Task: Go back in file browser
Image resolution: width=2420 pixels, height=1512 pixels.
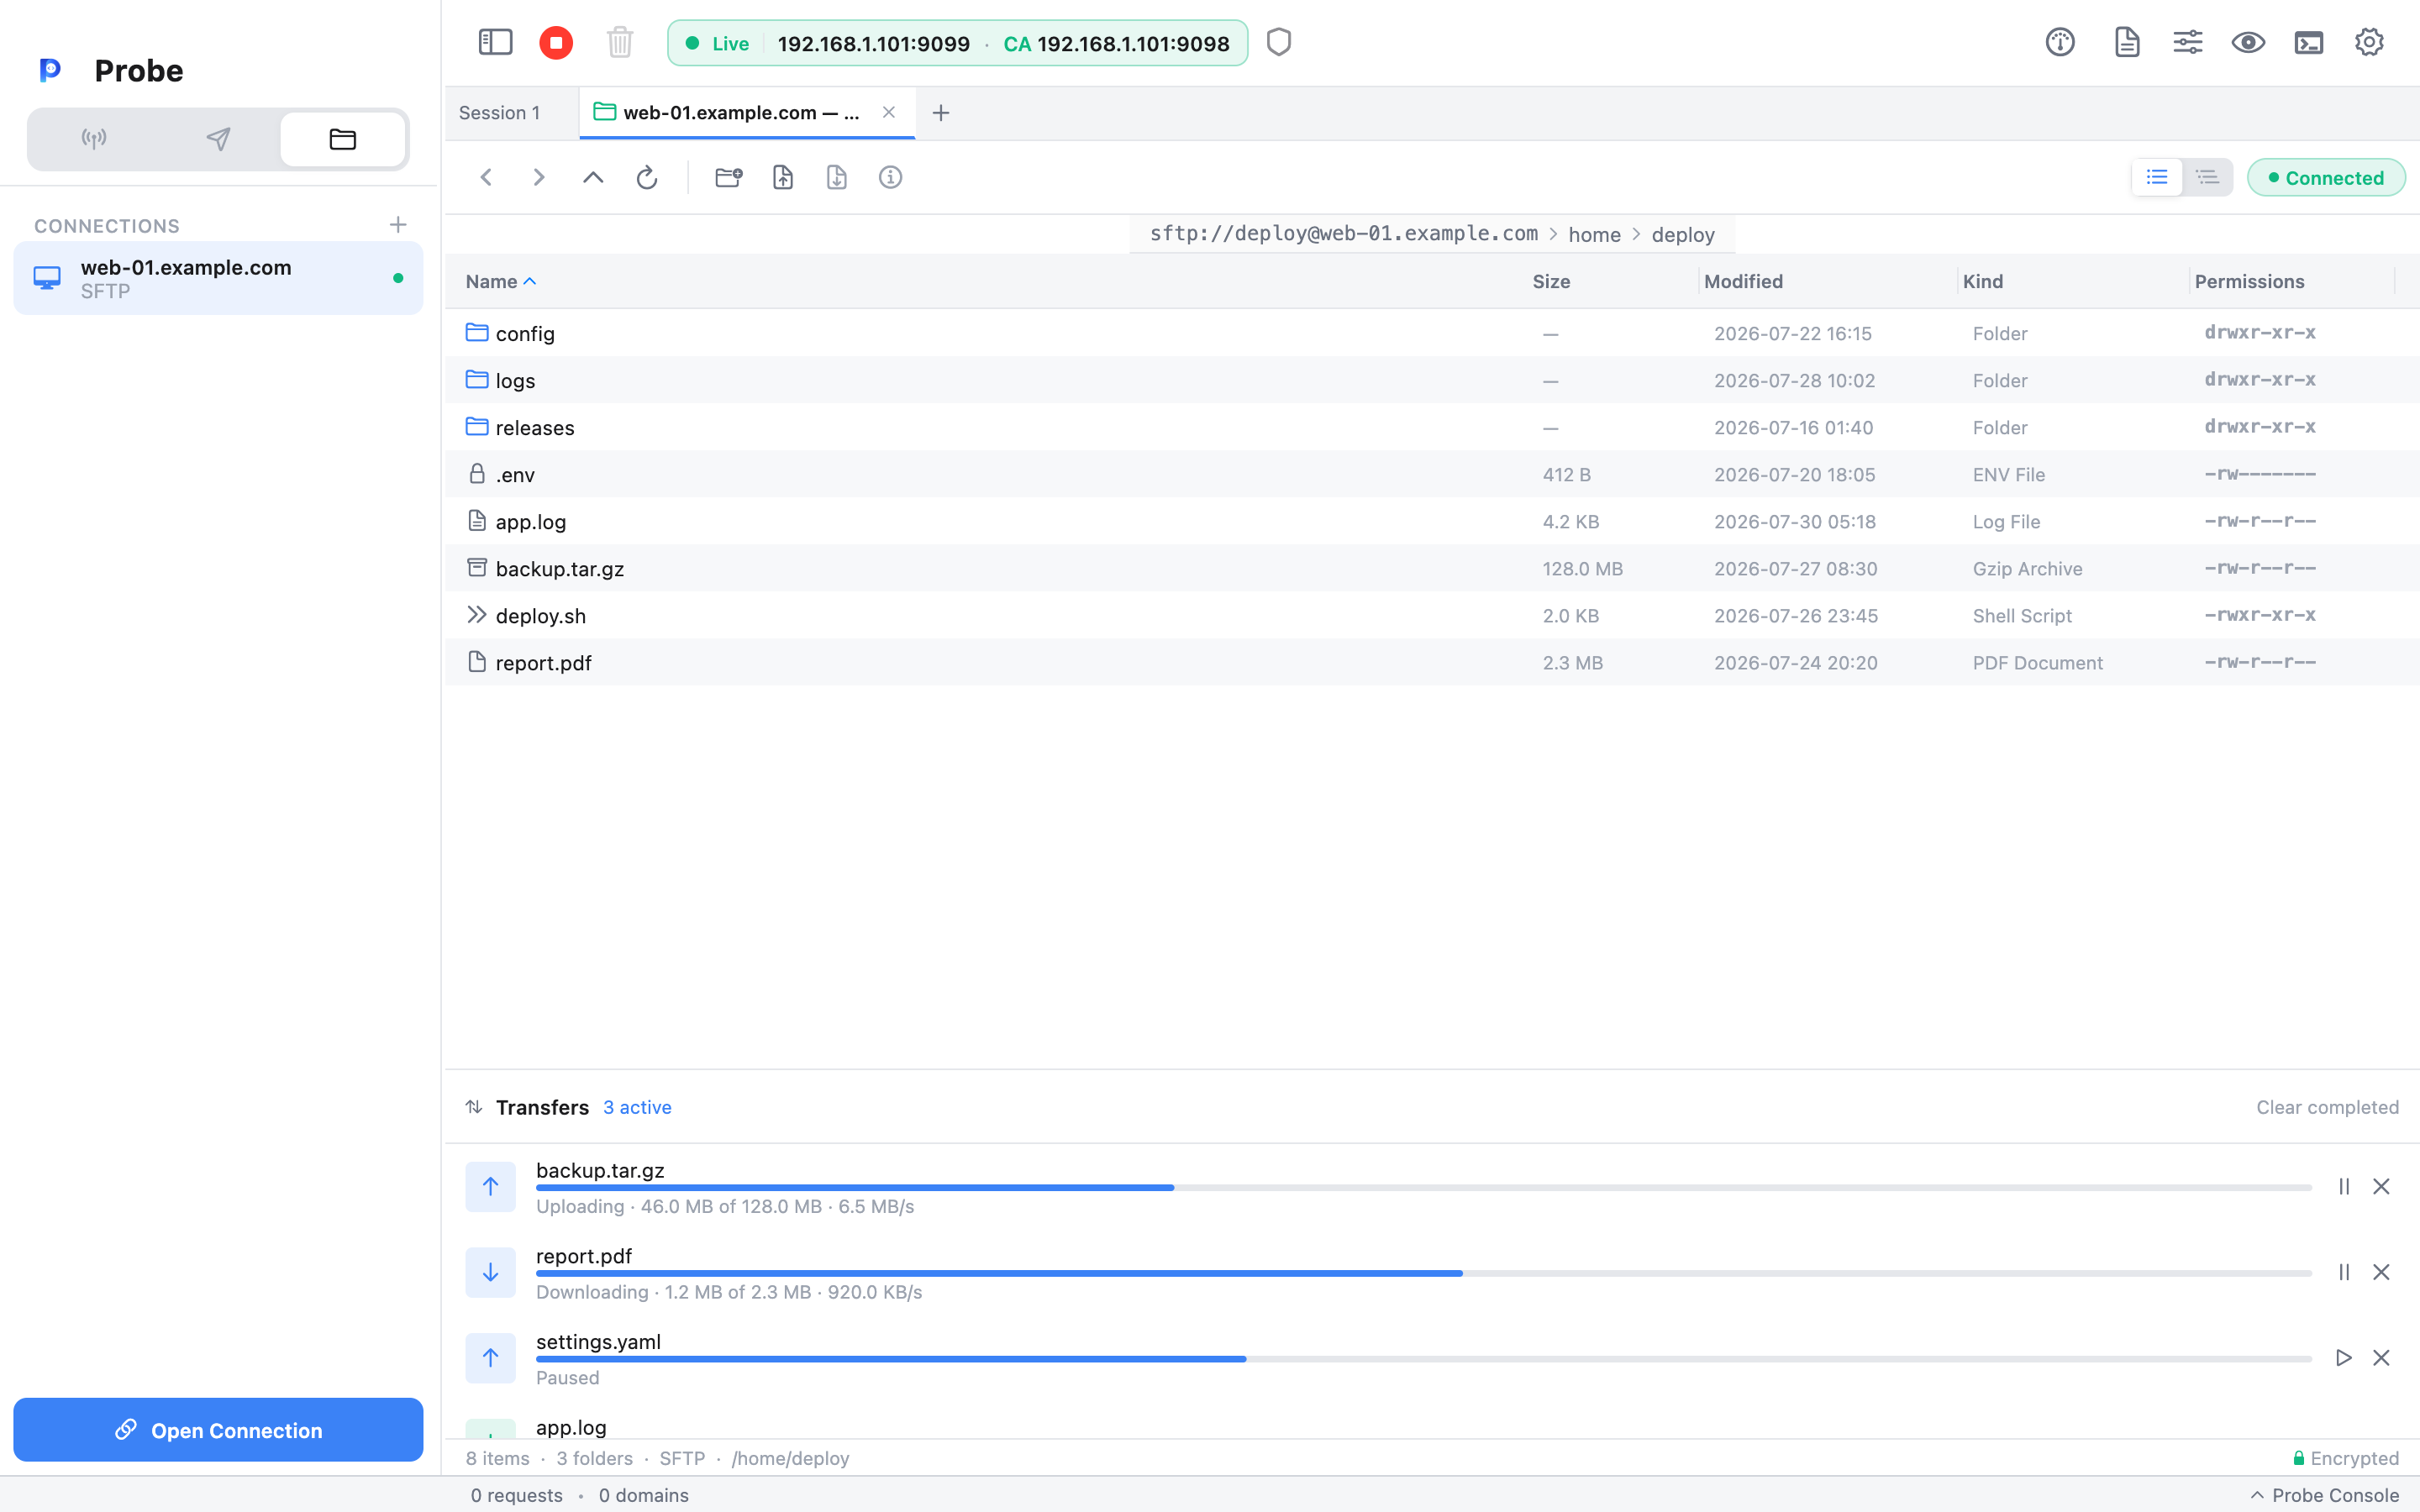Action: coord(486,177)
